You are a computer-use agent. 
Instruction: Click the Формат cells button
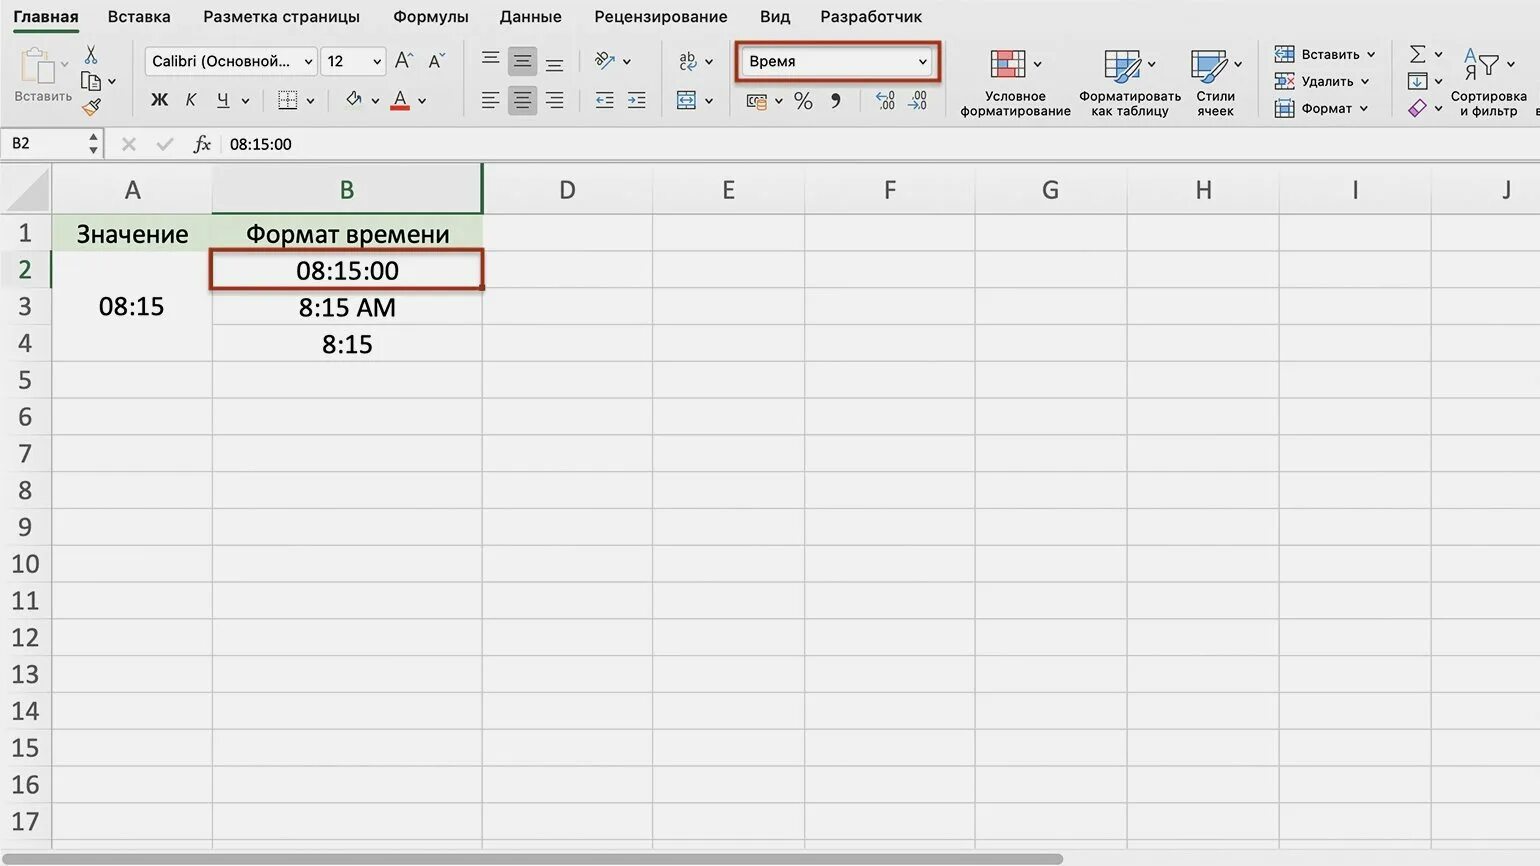click(1321, 108)
